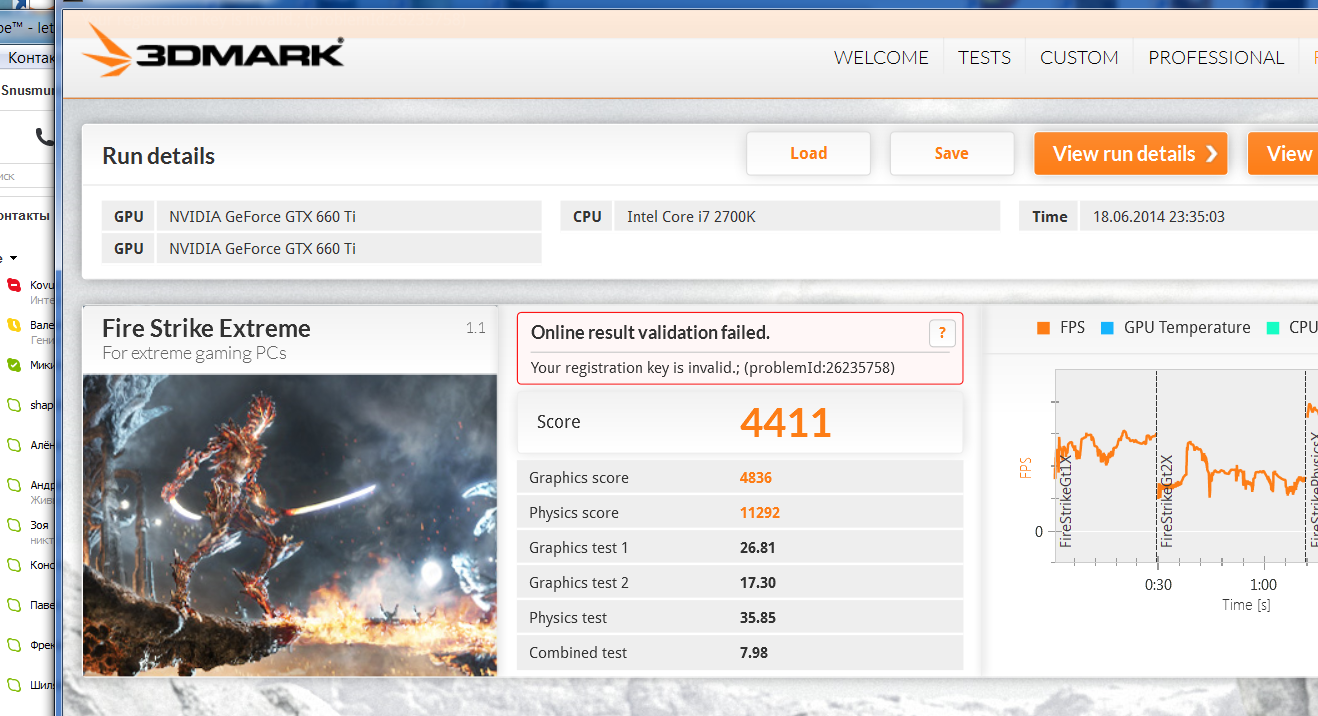The height and width of the screenshot is (716, 1318).
Task: Click the FireStrikeGt2X marker on the chart
Action: click(1166, 501)
